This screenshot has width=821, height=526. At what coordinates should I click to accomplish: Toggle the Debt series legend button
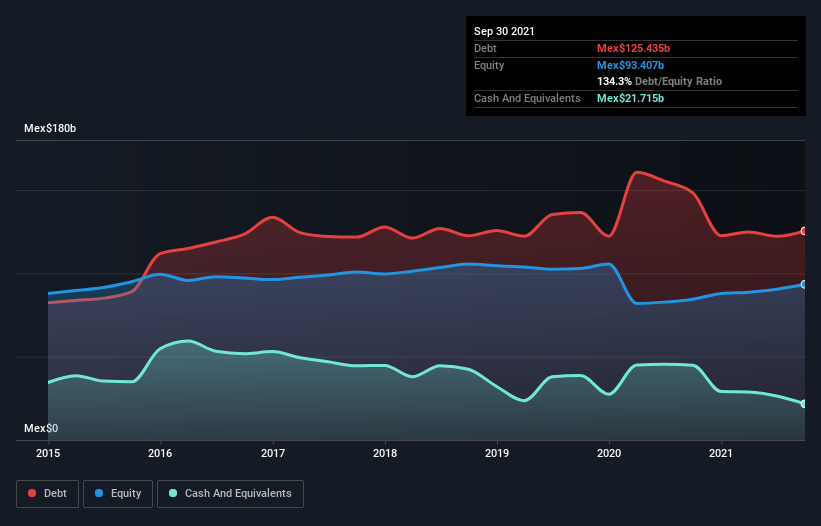pyautogui.click(x=47, y=494)
